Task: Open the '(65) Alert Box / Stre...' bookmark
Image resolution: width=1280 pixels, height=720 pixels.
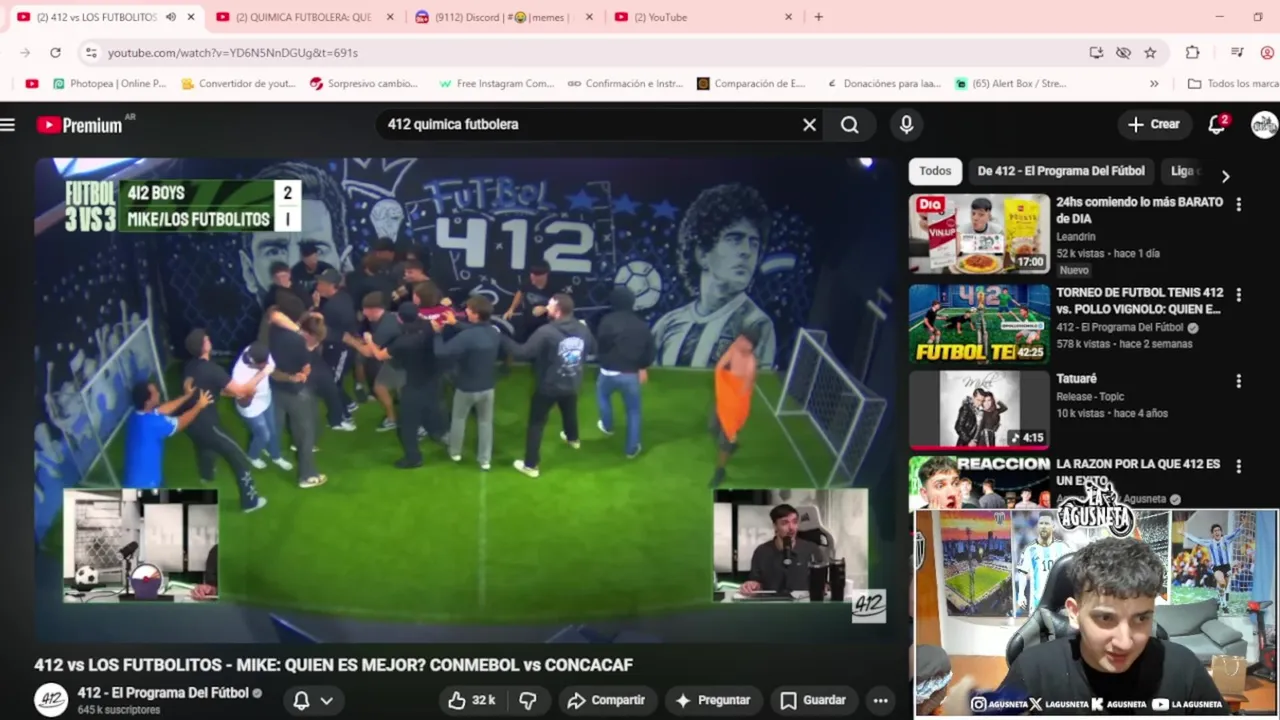Action: (1011, 84)
